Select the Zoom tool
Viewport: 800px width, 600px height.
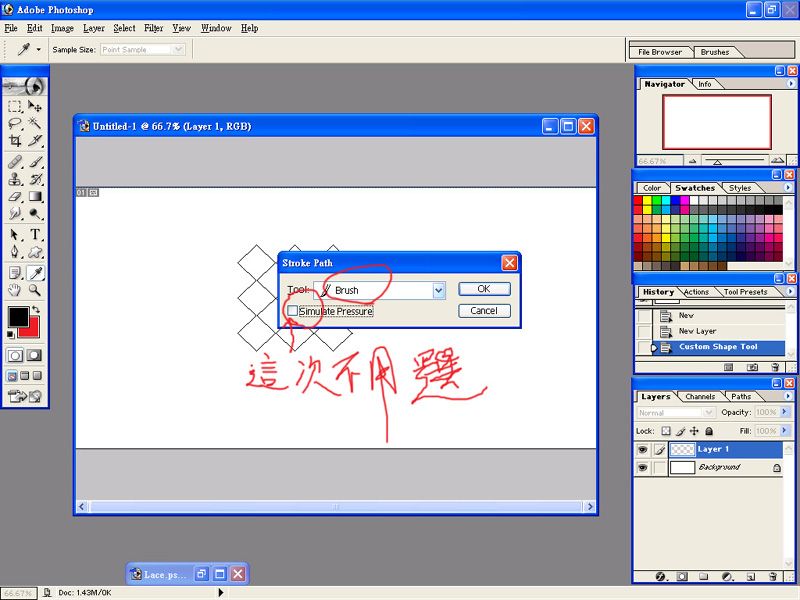[35, 290]
